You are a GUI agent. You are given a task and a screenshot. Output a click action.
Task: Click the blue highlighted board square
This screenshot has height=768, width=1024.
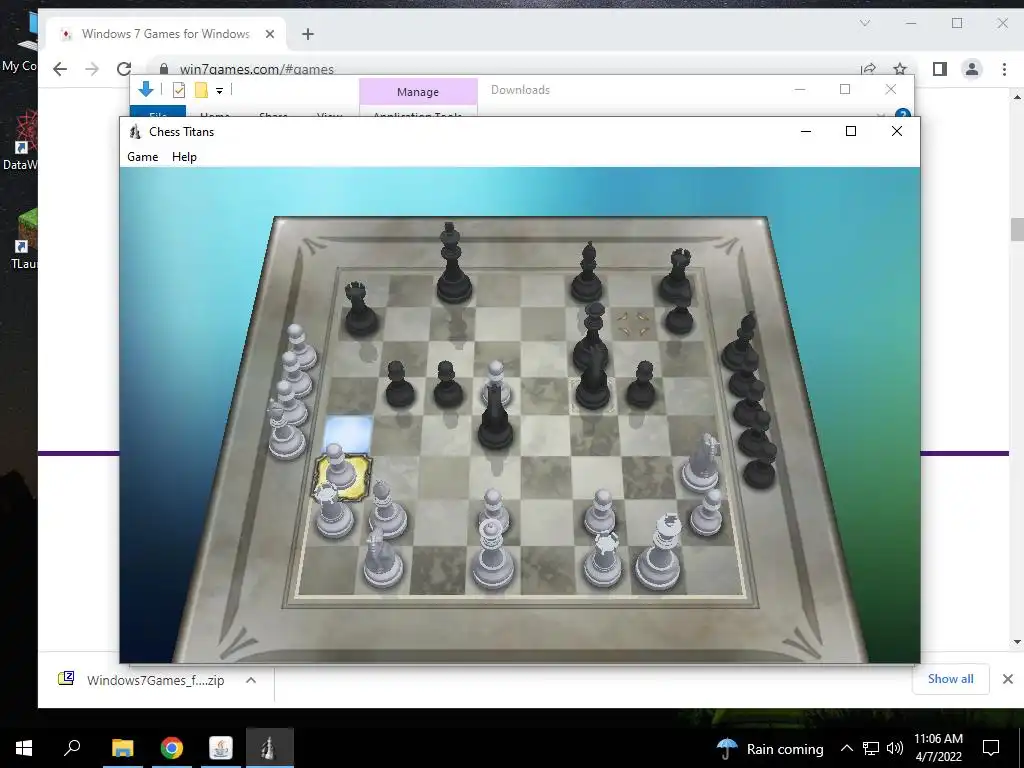pos(348,434)
